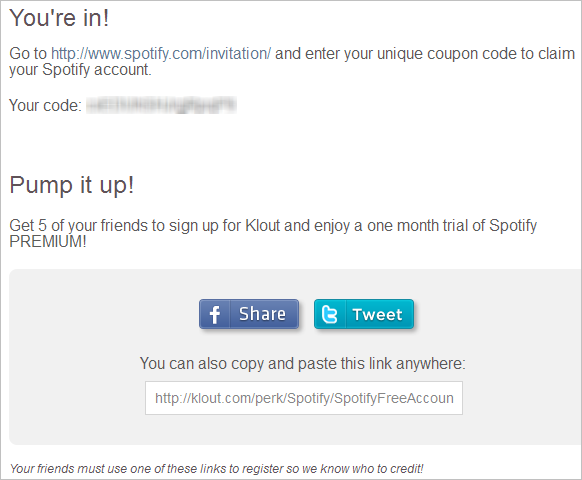Click empty gray area of the share panel
The height and width of the screenshot is (480, 582).
[74, 356]
